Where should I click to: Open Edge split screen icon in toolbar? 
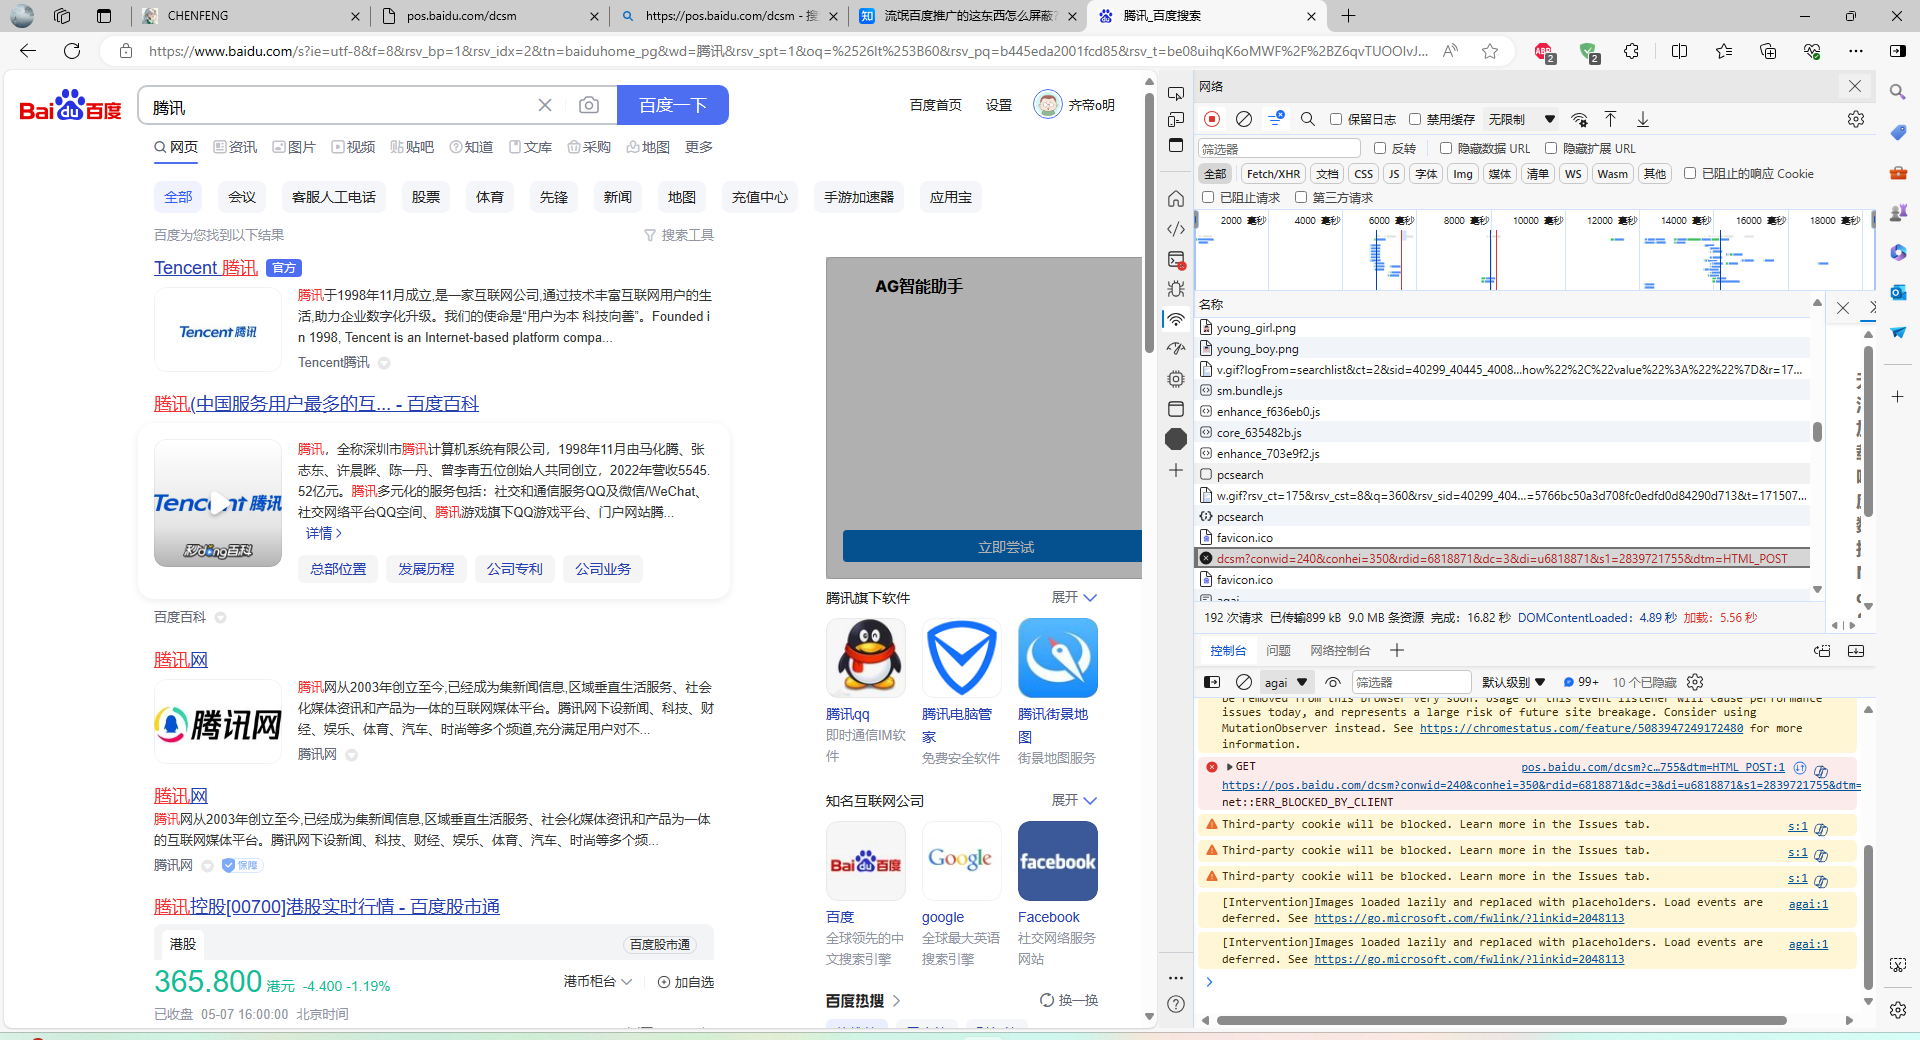click(x=1679, y=51)
